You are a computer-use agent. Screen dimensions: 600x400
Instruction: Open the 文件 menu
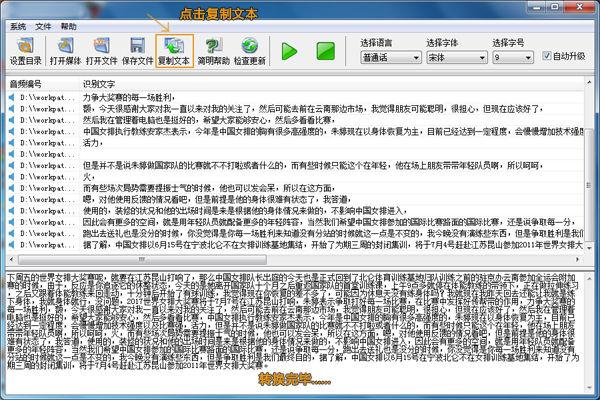point(43,26)
